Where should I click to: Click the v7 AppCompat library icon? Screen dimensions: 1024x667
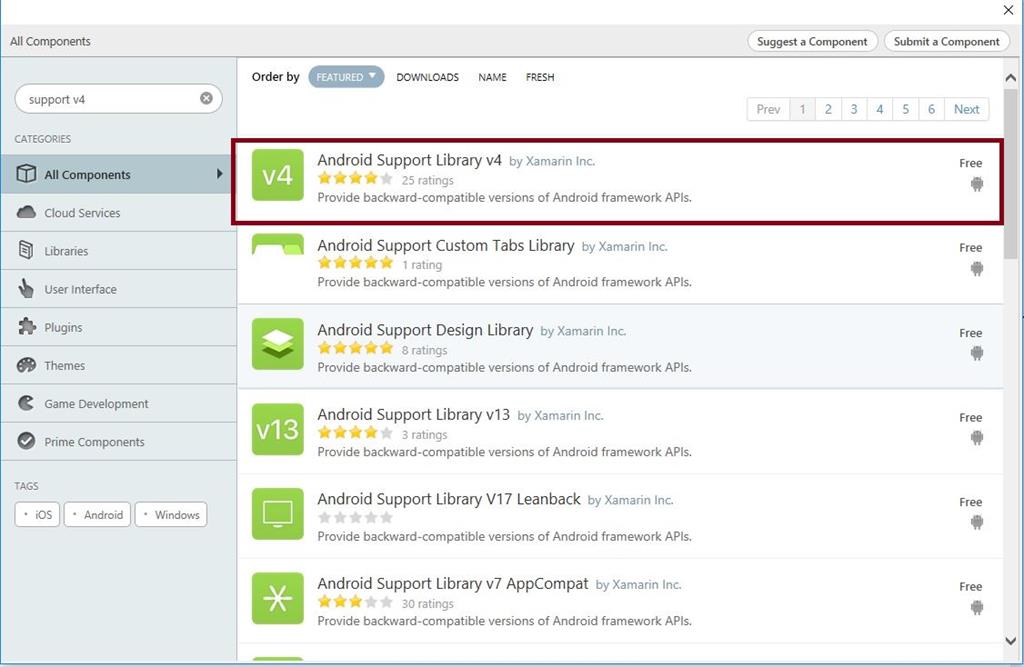pyautogui.click(x=278, y=598)
